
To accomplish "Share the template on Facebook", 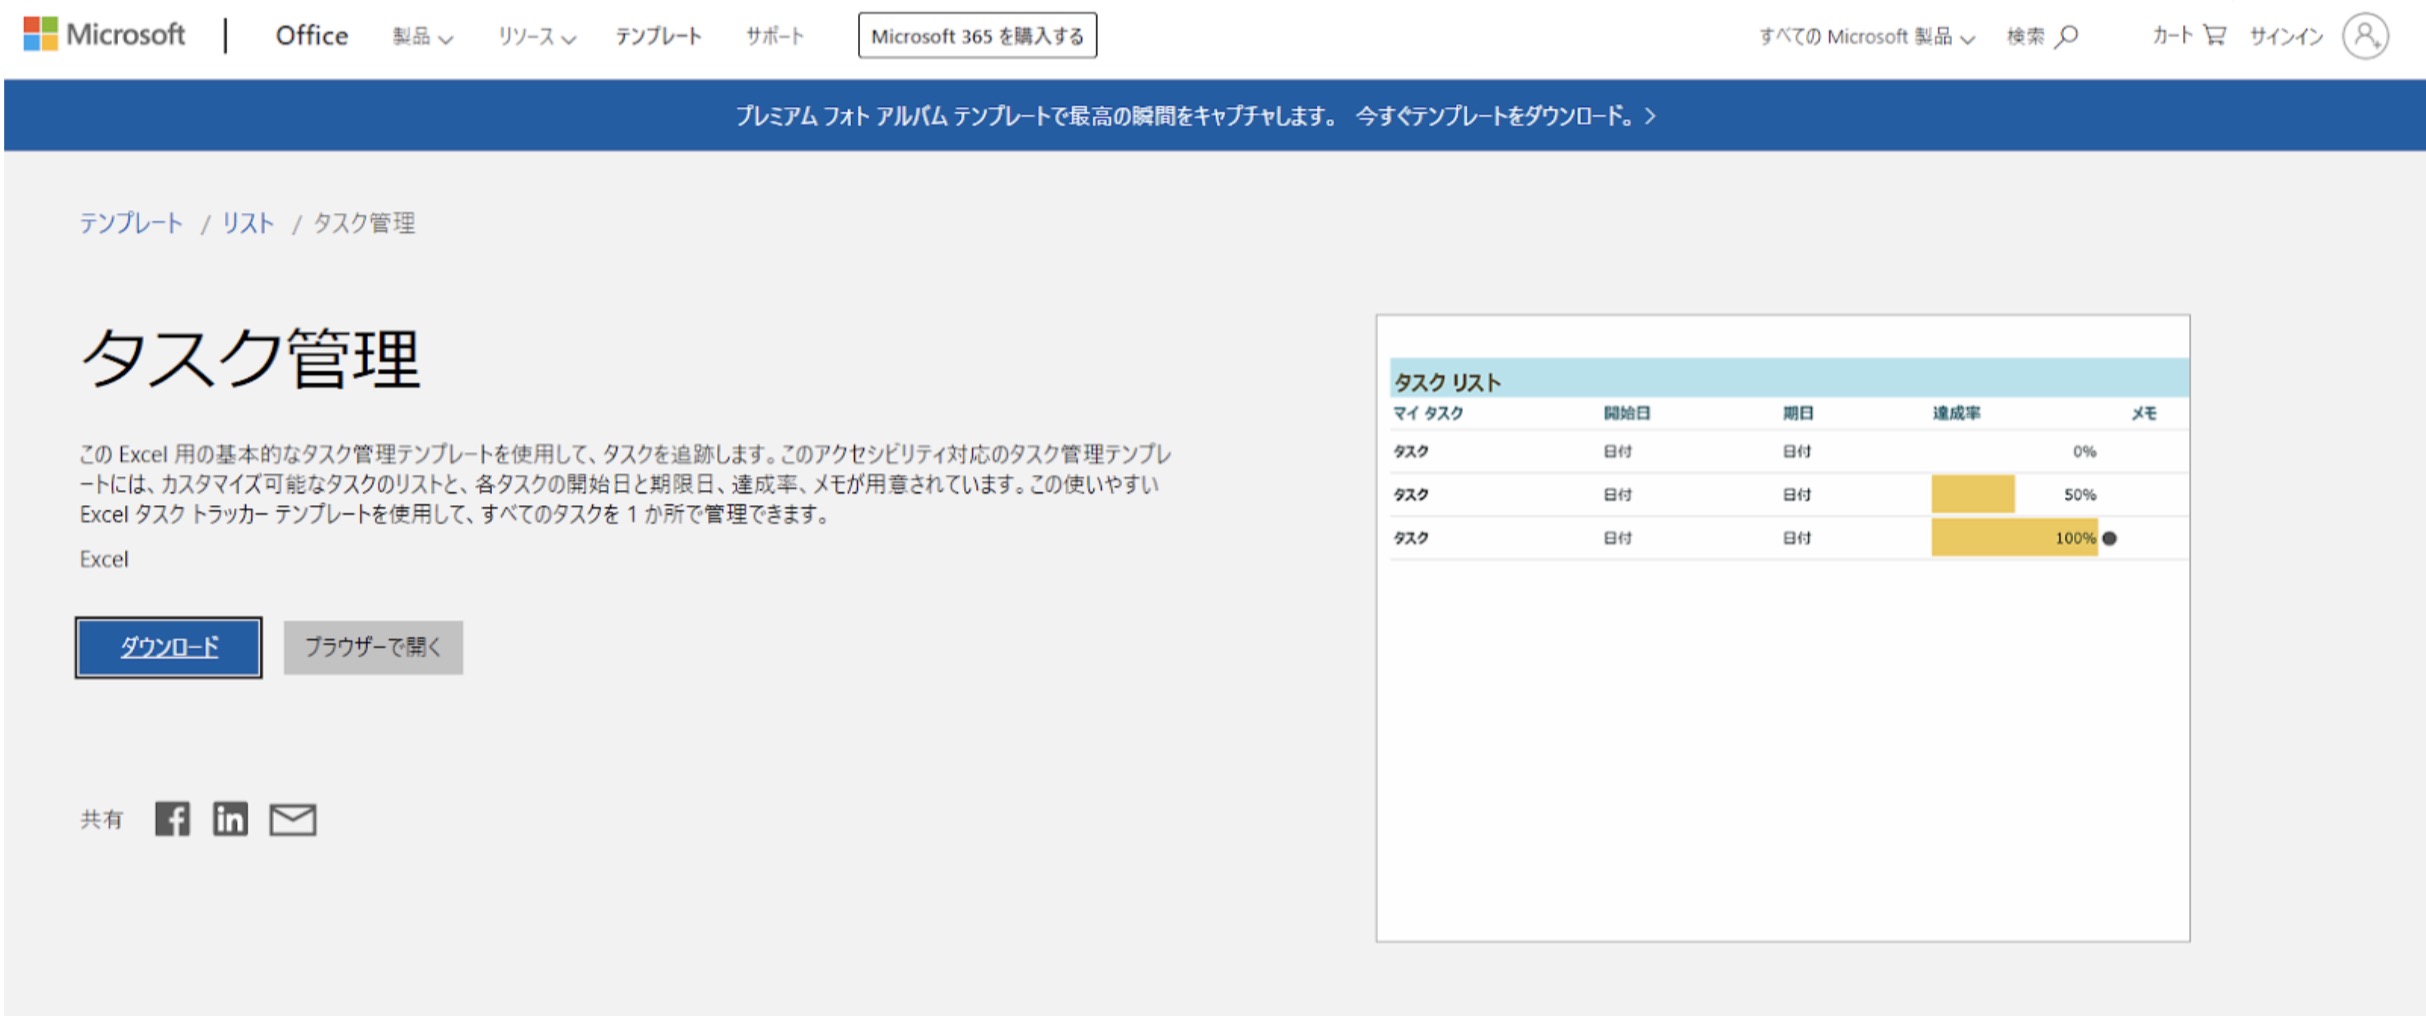I will tap(173, 819).
